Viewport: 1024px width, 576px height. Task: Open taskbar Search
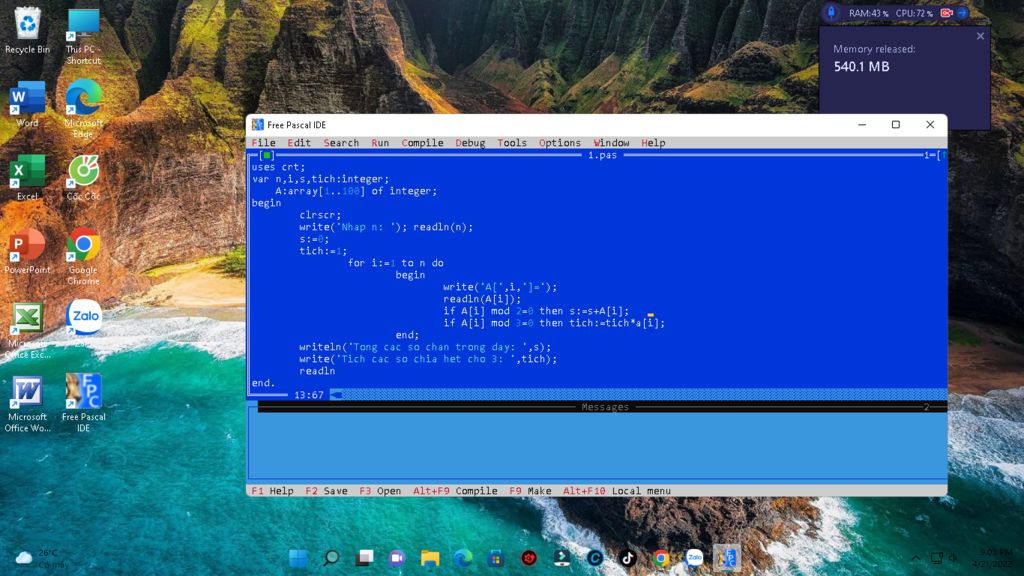pos(331,558)
